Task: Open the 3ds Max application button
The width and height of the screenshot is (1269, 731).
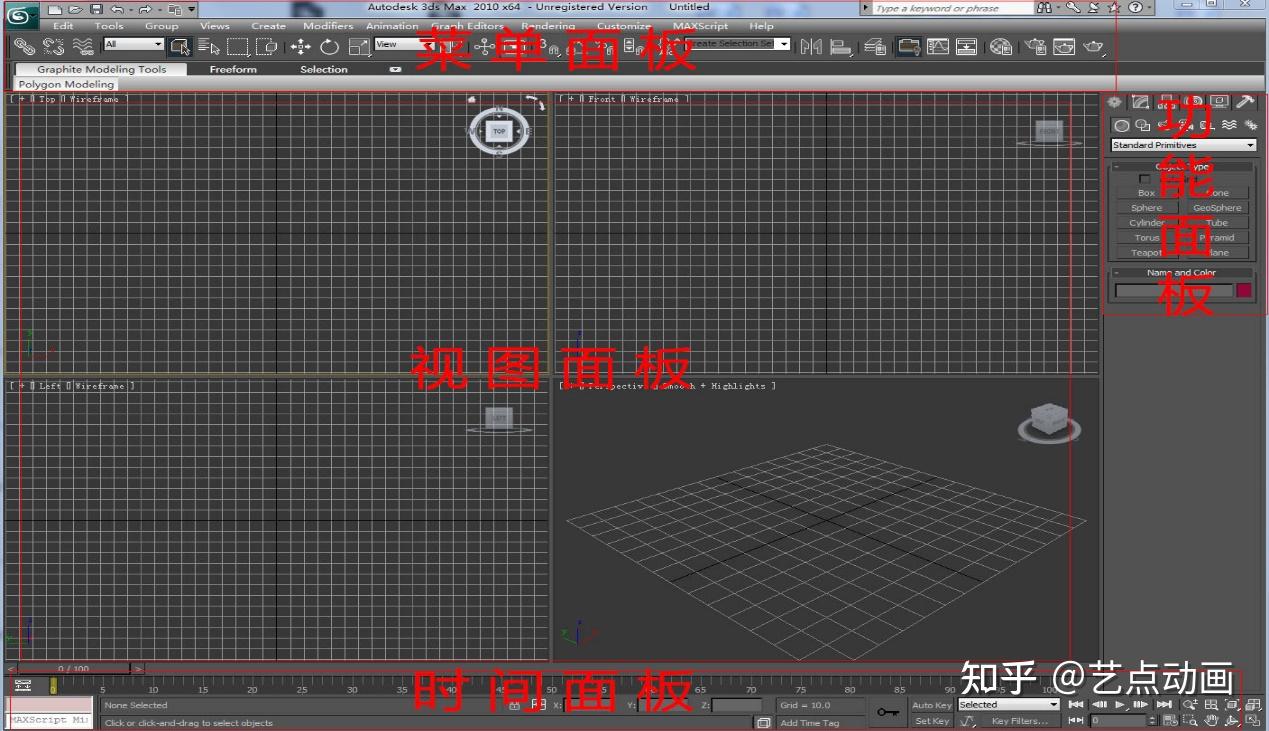Action: pos(22,15)
